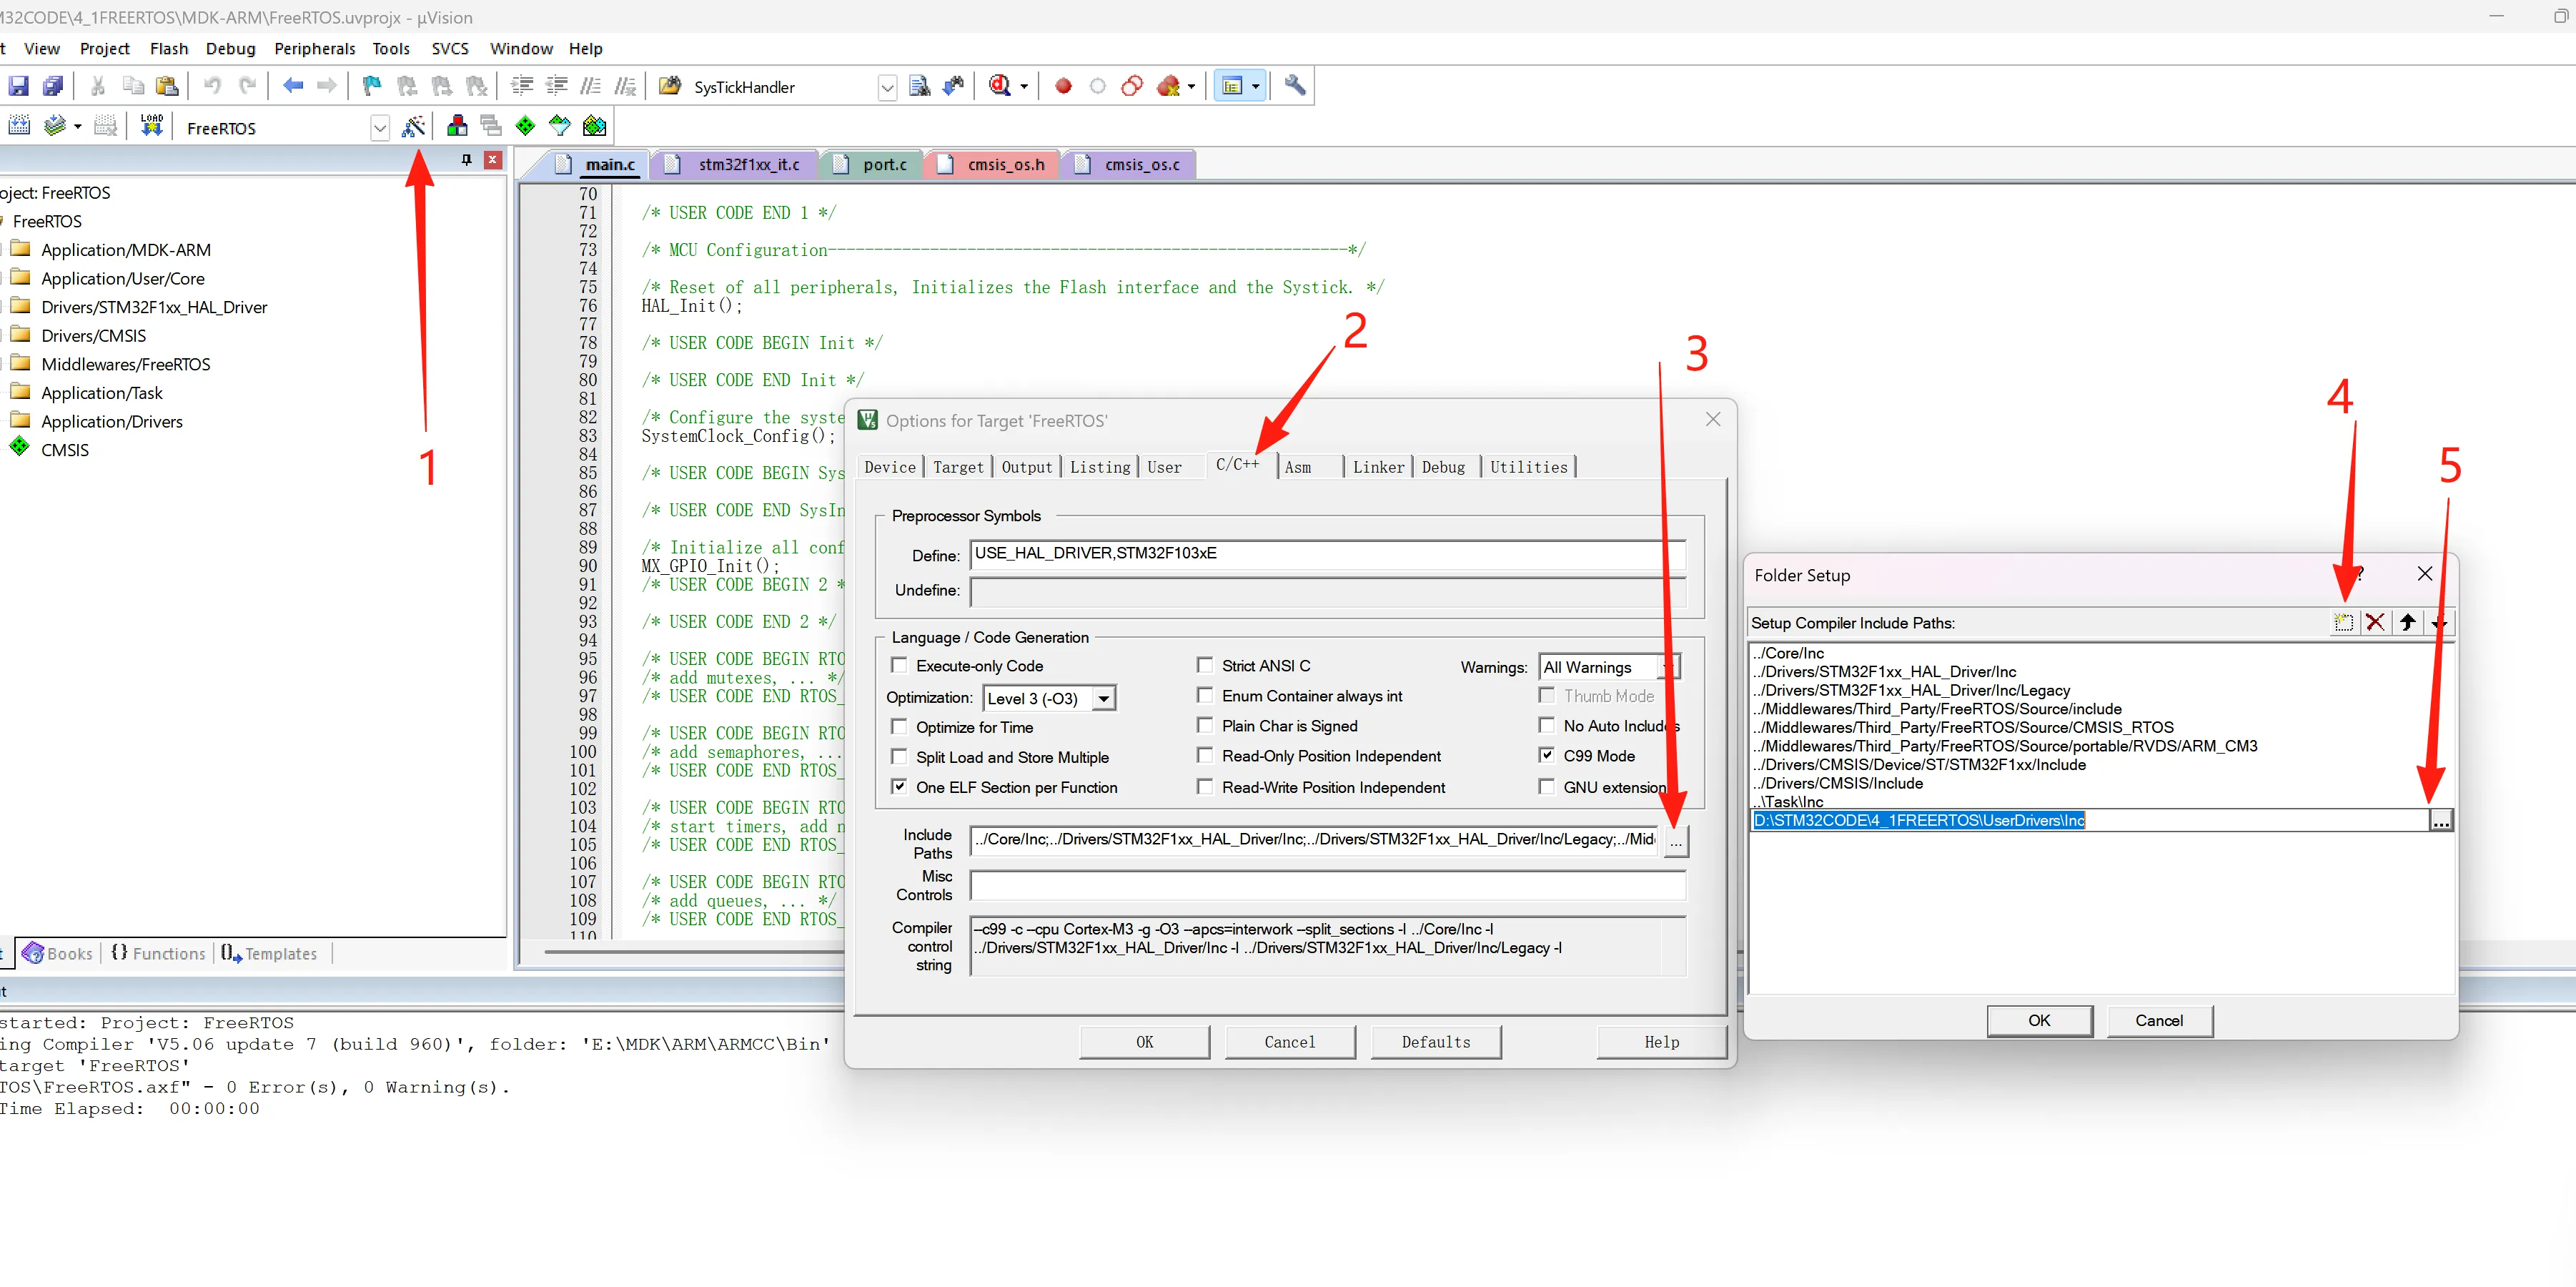Click Manage Run-Time Environment green diamond icon
Viewport: 2576px width, 1287px height.
tap(525, 126)
